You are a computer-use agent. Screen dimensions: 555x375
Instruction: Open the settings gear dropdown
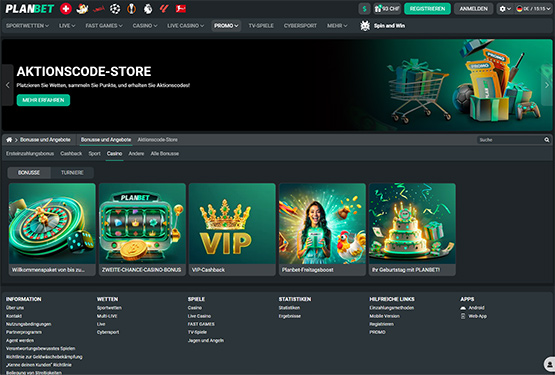pyautogui.click(x=505, y=8)
